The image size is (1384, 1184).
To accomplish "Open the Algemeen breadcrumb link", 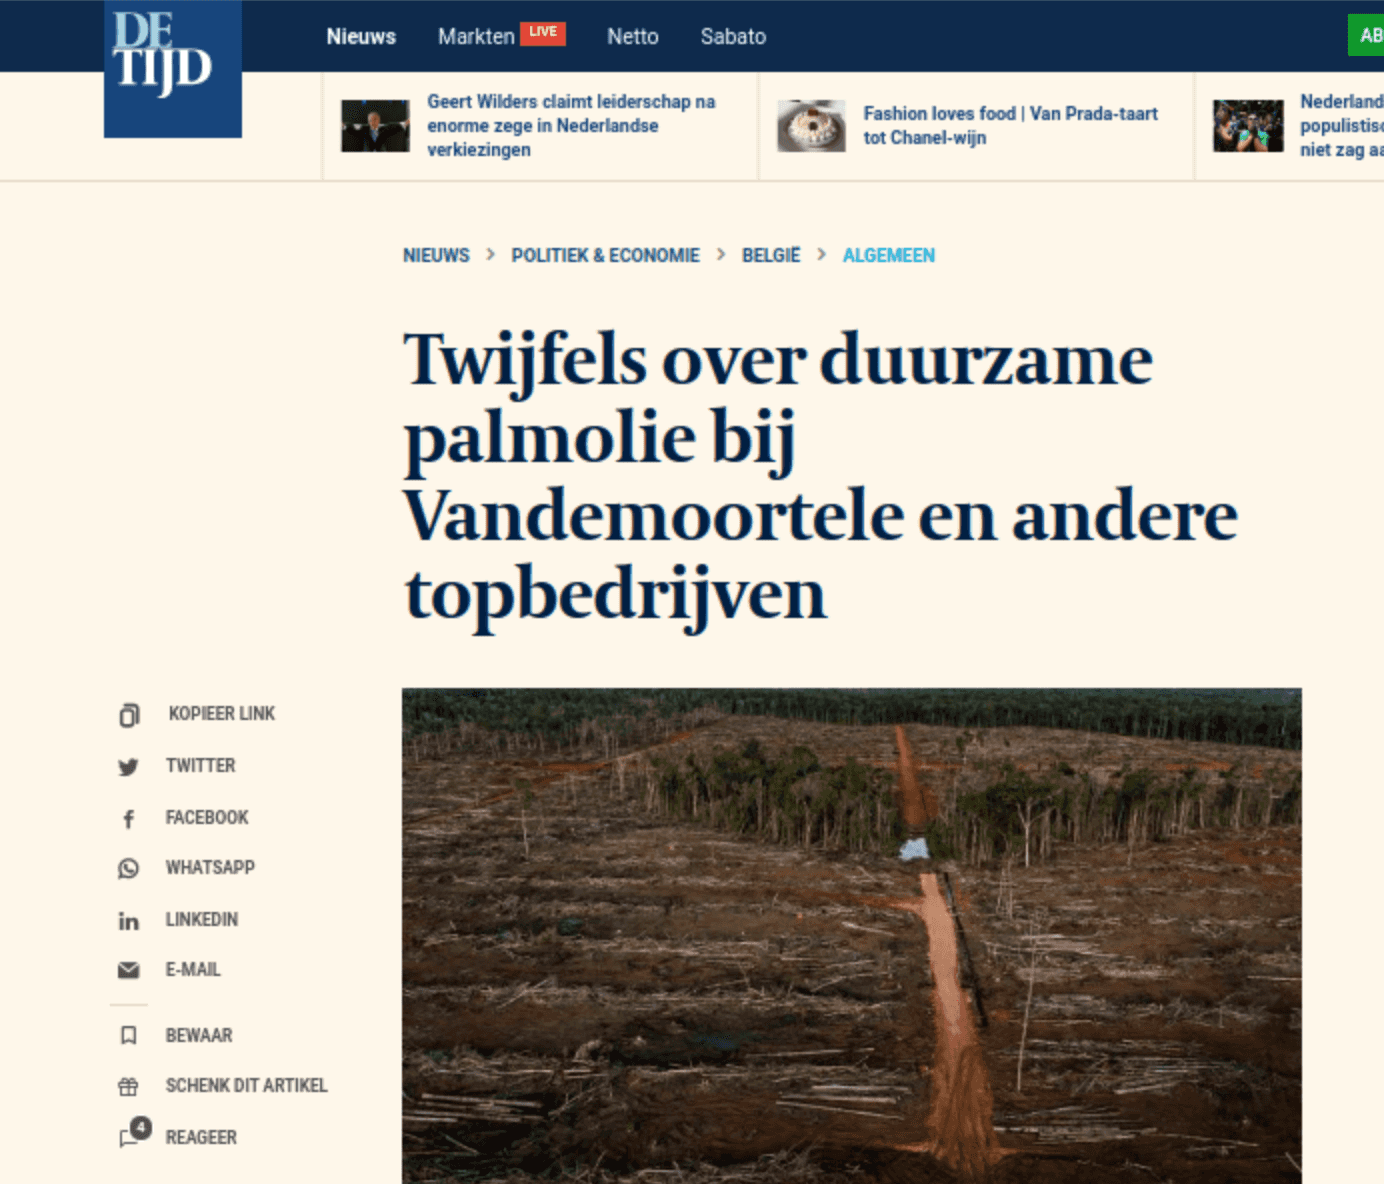I will pos(888,255).
